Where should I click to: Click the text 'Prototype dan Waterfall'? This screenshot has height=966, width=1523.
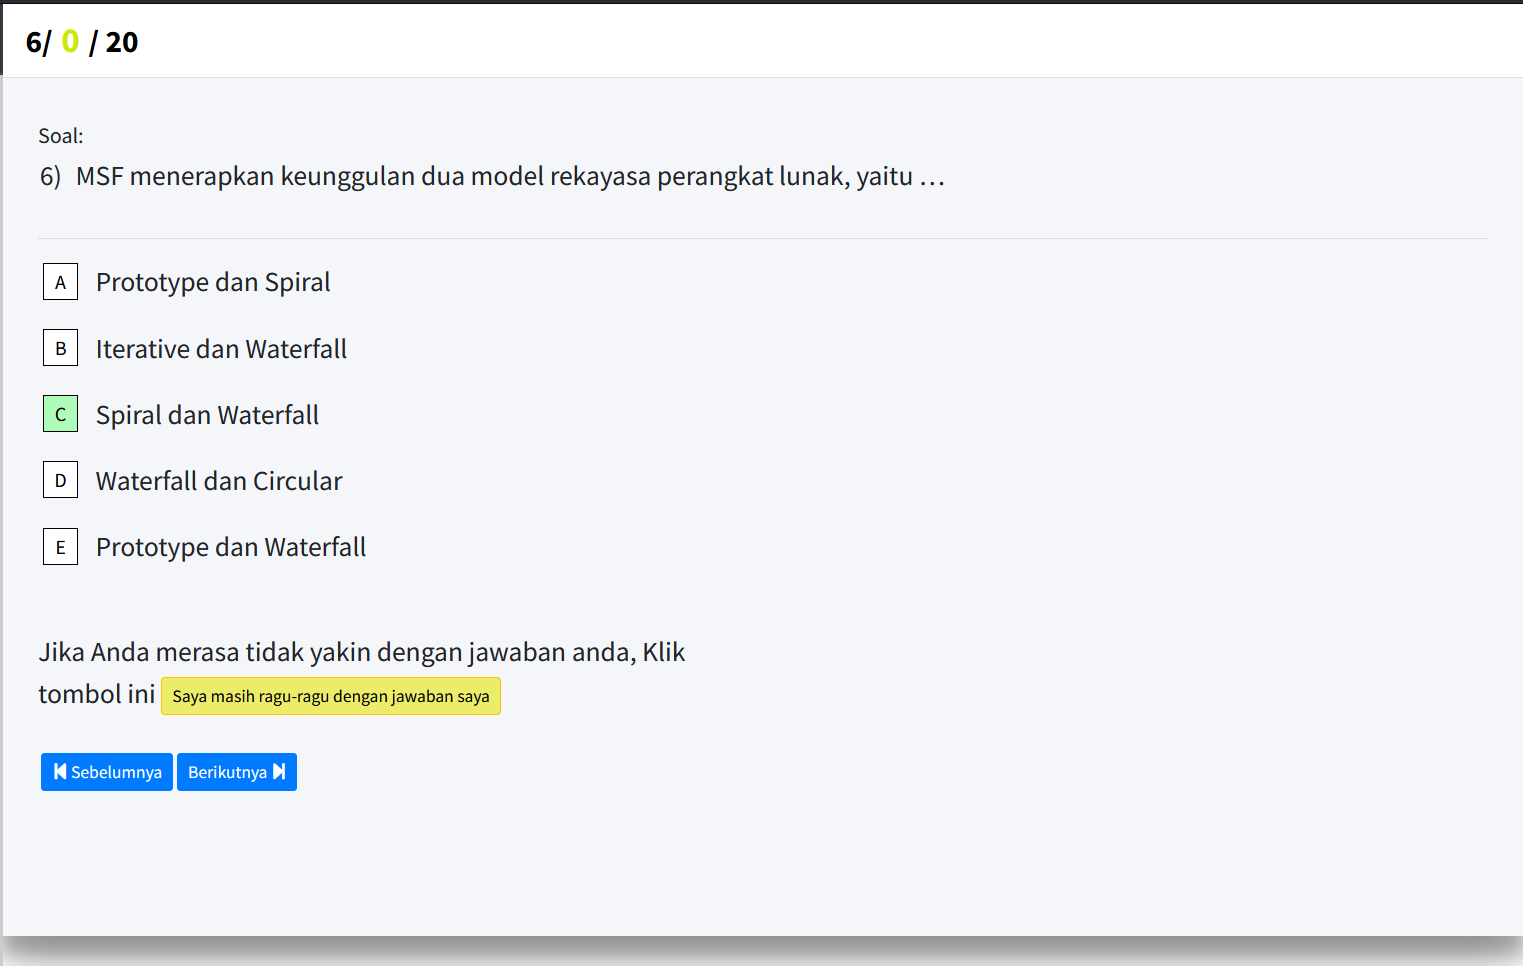231,547
